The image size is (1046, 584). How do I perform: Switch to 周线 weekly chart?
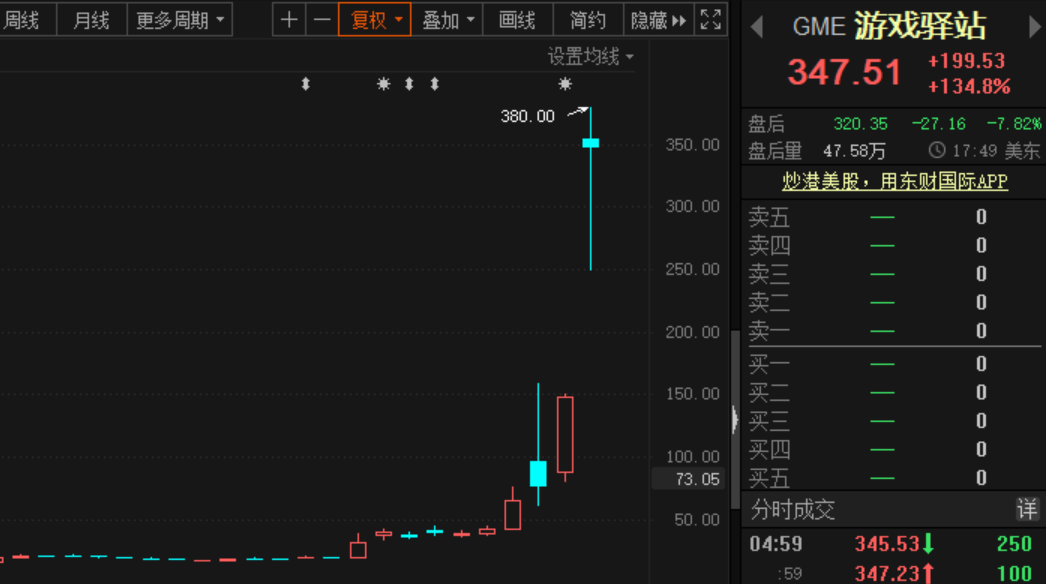pos(22,20)
